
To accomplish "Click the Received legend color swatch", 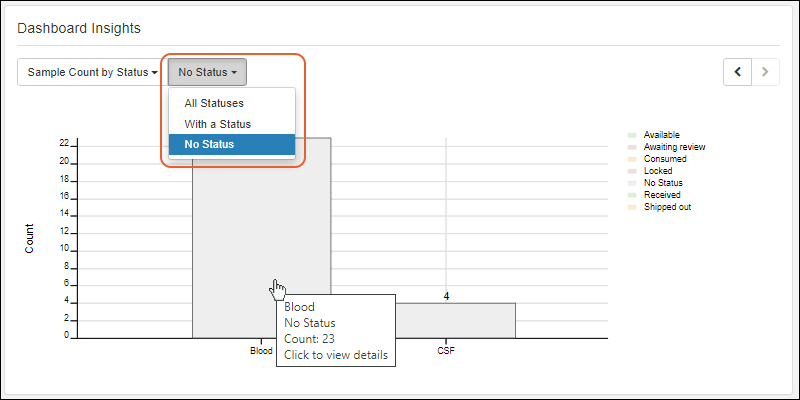I will (x=632, y=195).
